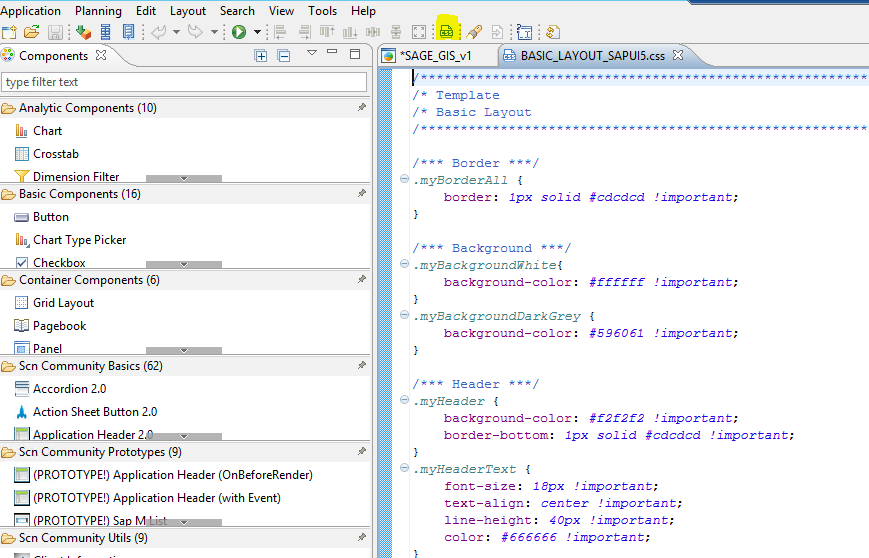869x558 pixels.
Task: Open the Application menu
Action: [30, 11]
